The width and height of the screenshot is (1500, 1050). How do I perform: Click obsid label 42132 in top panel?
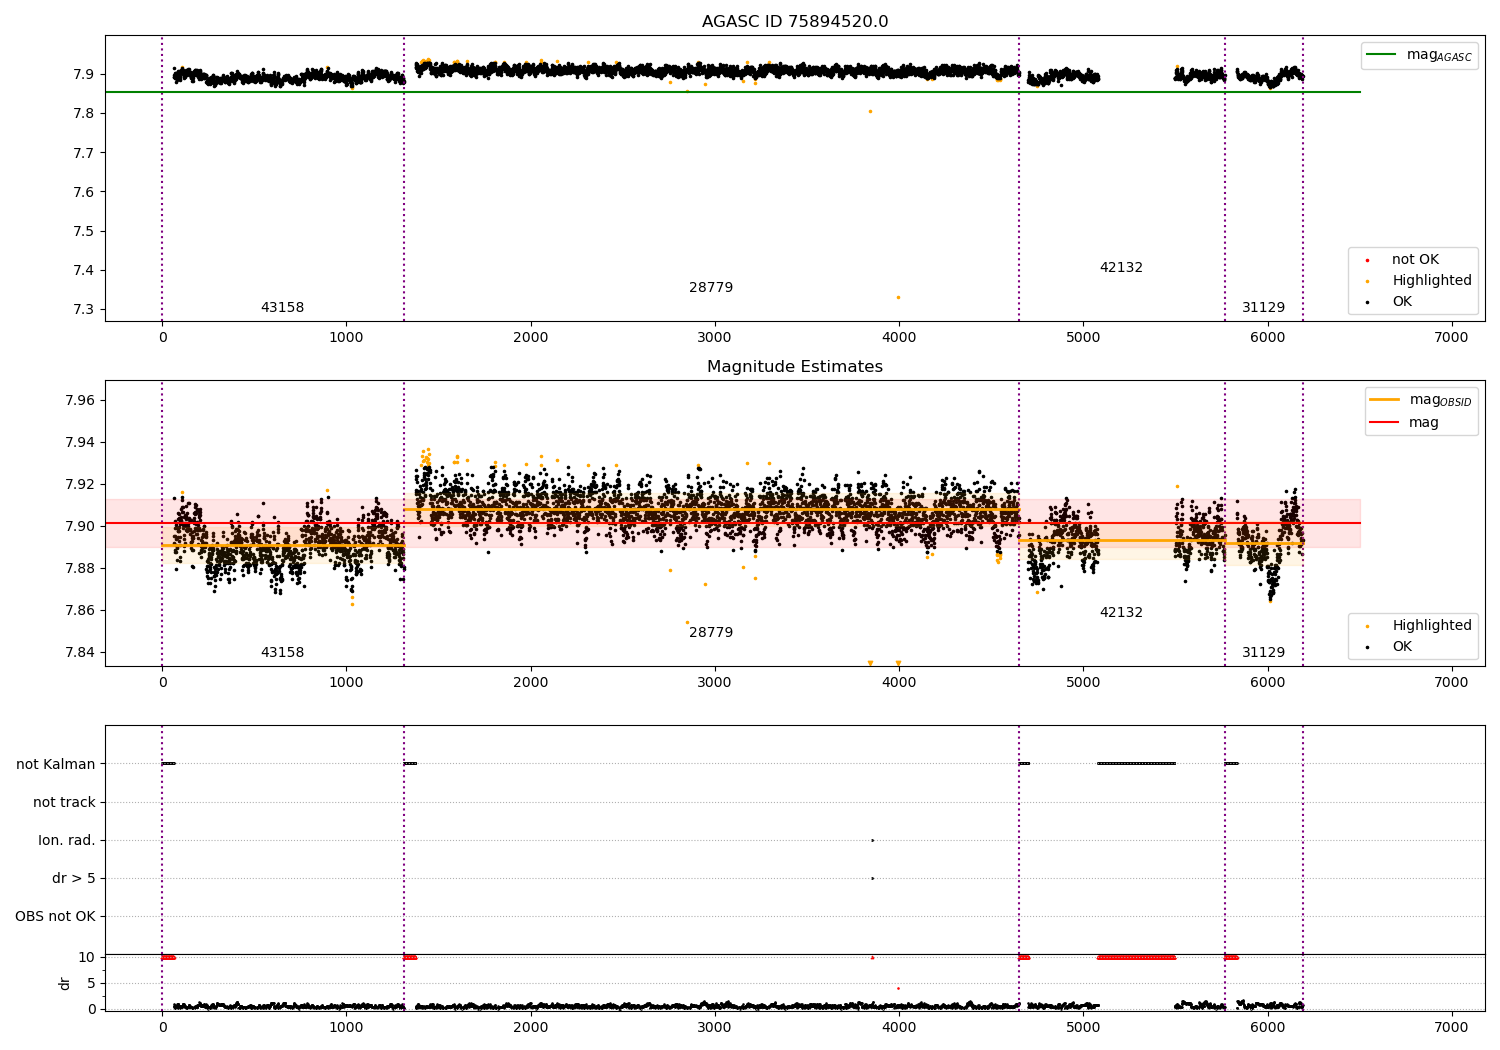coord(1121,268)
